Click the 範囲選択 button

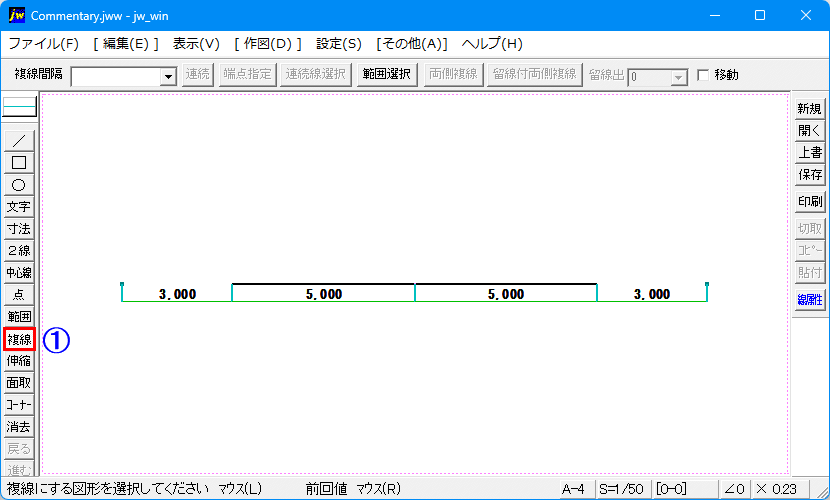point(387,75)
